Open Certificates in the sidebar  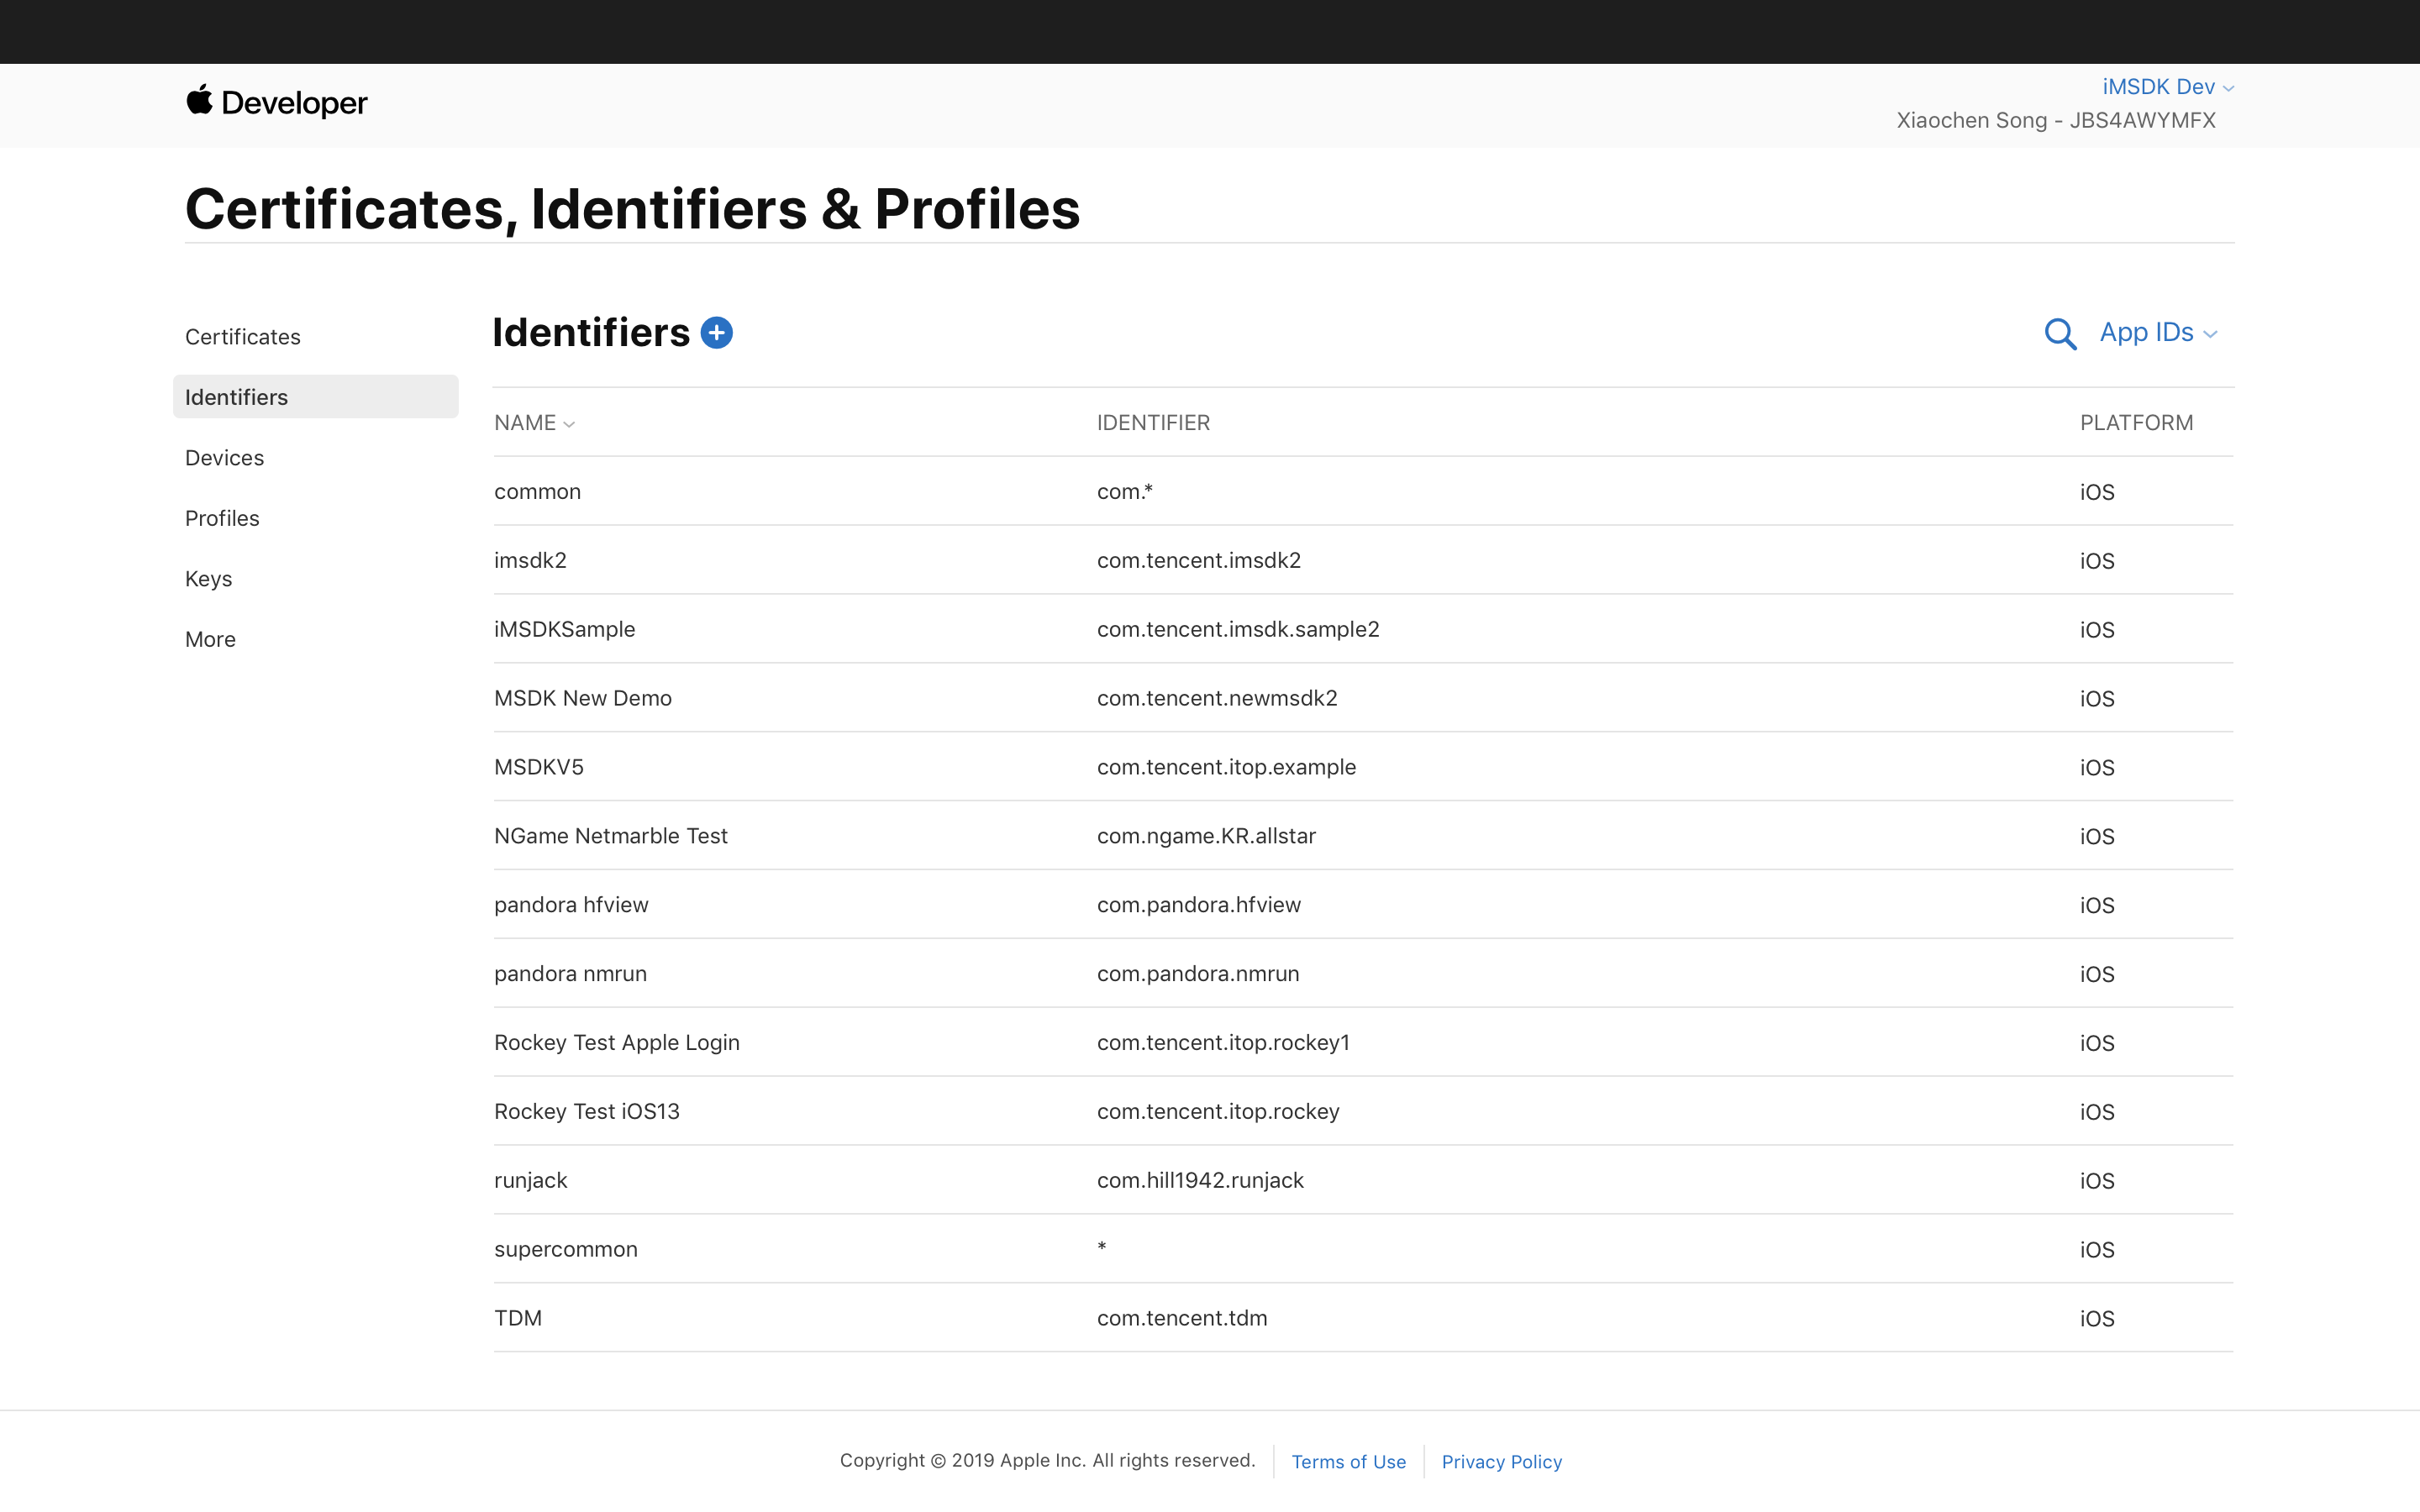coord(243,337)
